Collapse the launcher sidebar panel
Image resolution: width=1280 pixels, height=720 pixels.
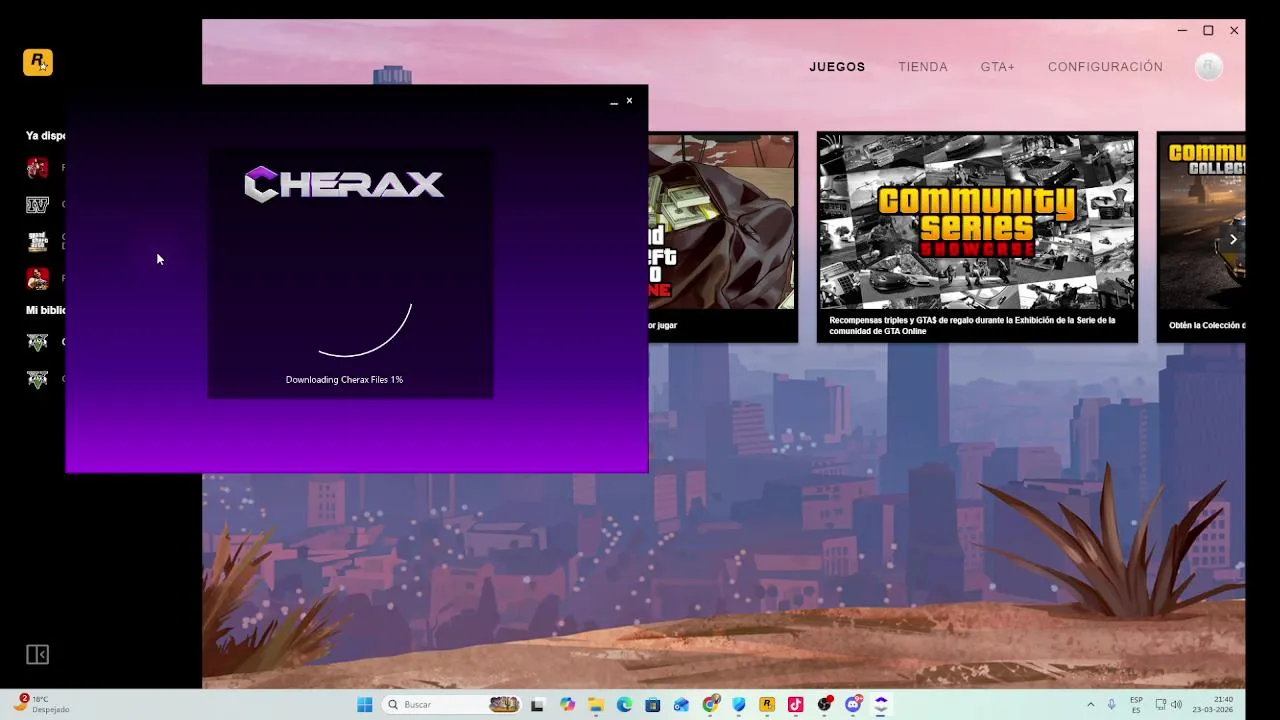click(x=37, y=655)
